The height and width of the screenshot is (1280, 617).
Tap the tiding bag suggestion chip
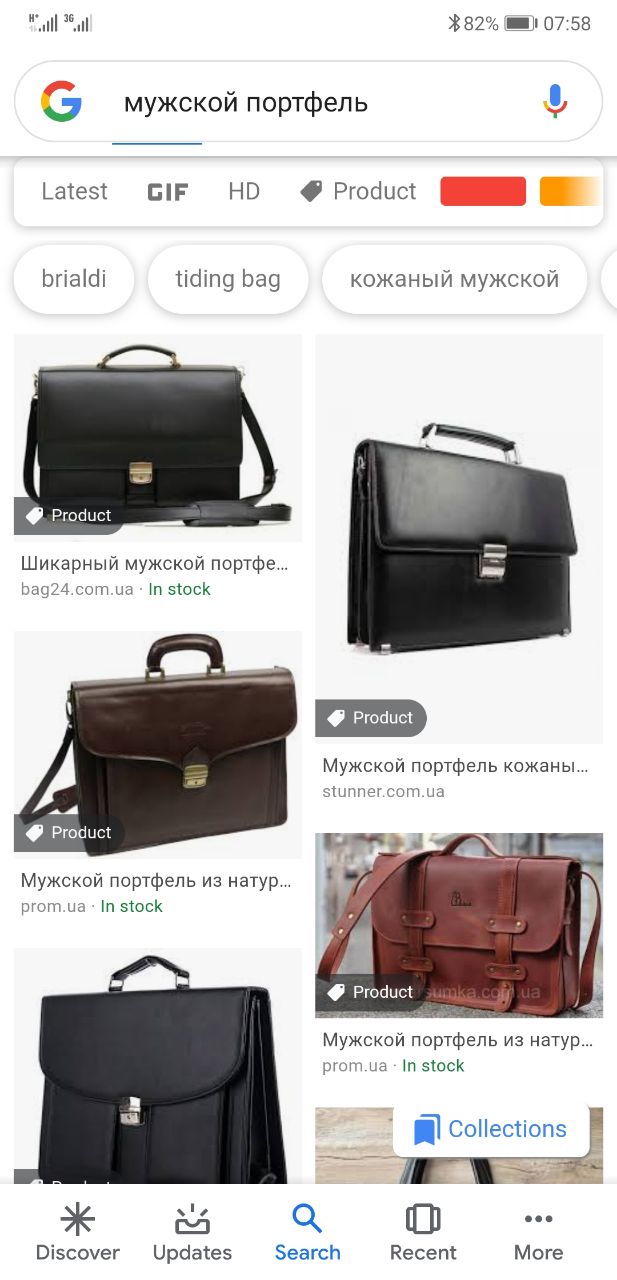point(228,279)
